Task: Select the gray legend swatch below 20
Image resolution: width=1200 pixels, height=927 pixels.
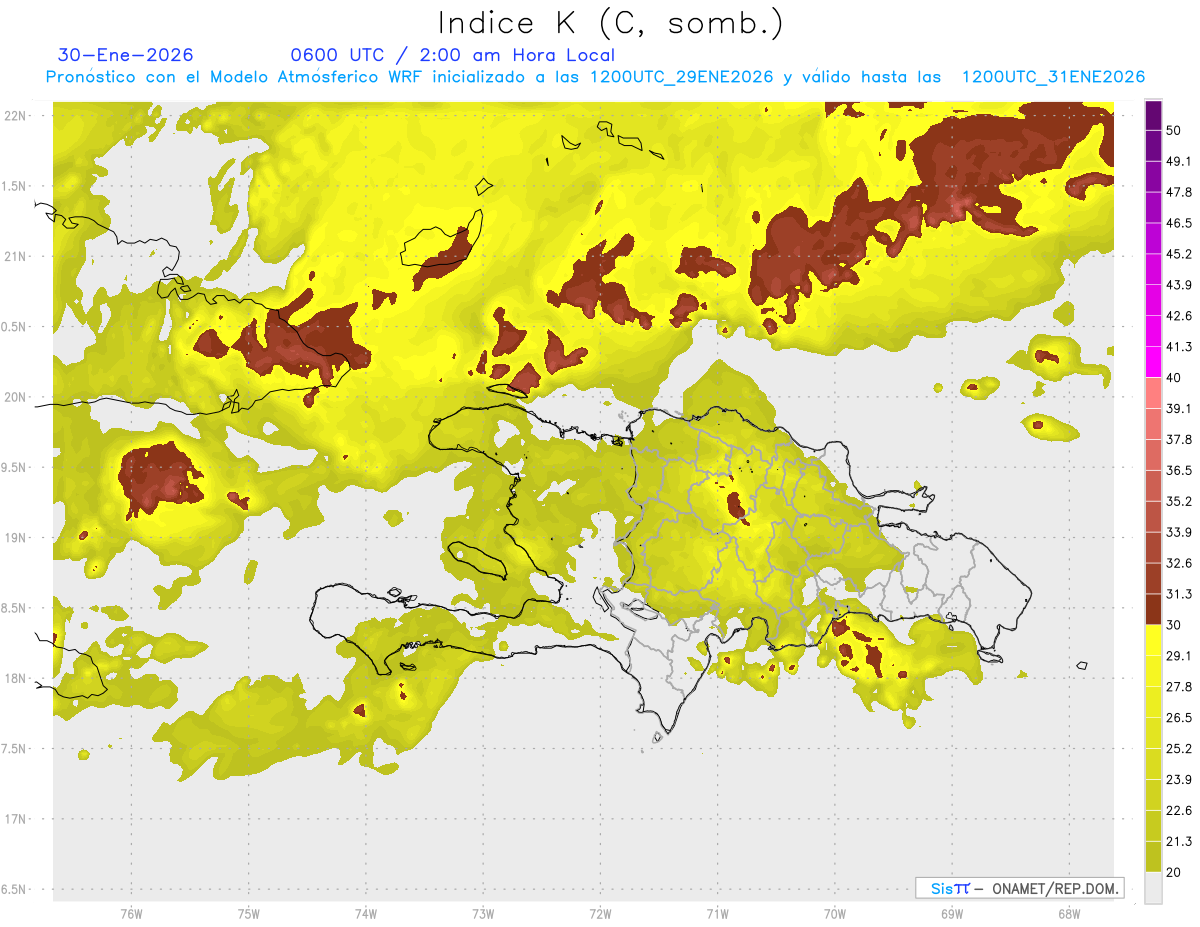Action: (x=1153, y=888)
